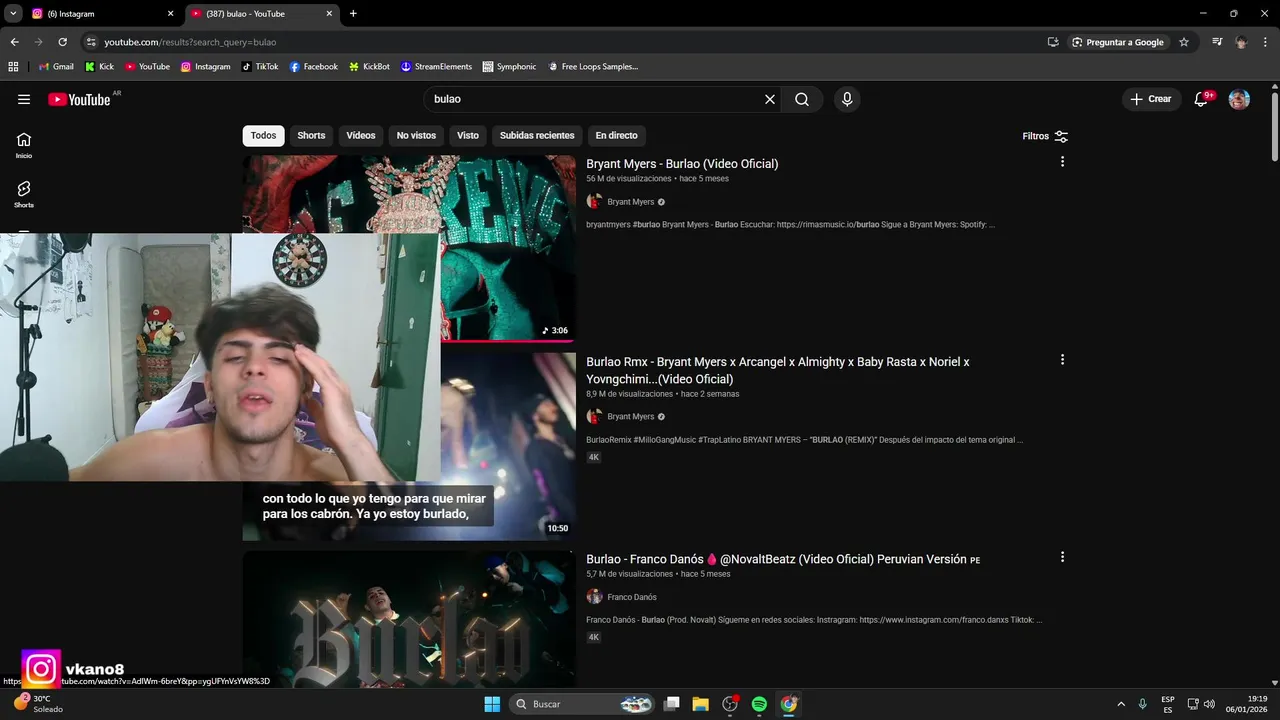Show hidden system tray icons

tap(1121, 704)
